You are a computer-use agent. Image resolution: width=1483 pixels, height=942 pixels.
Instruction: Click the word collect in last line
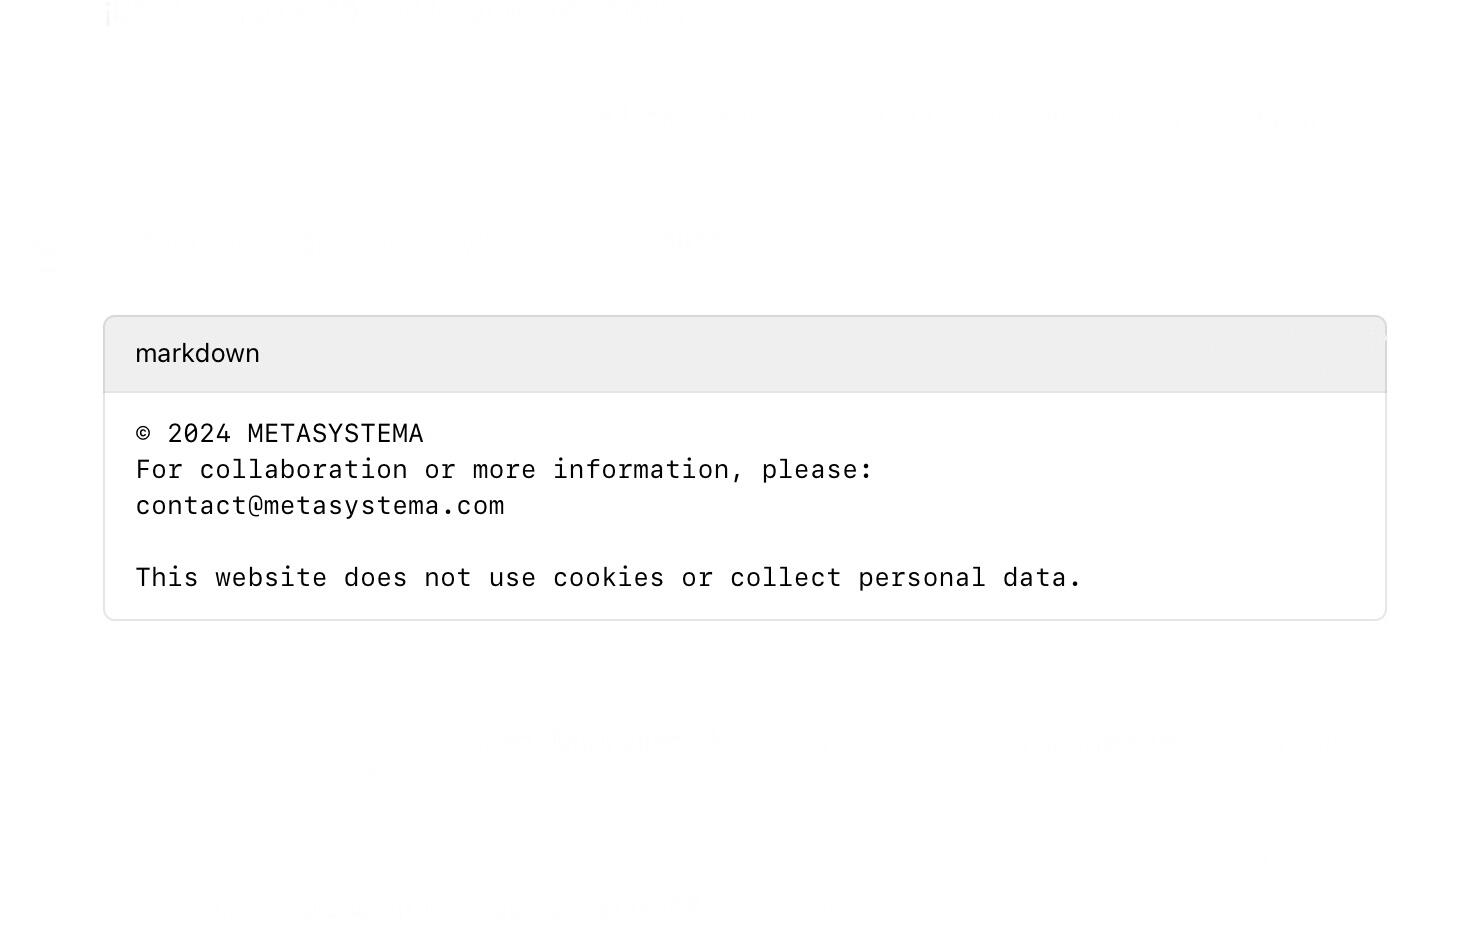click(786, 578)
